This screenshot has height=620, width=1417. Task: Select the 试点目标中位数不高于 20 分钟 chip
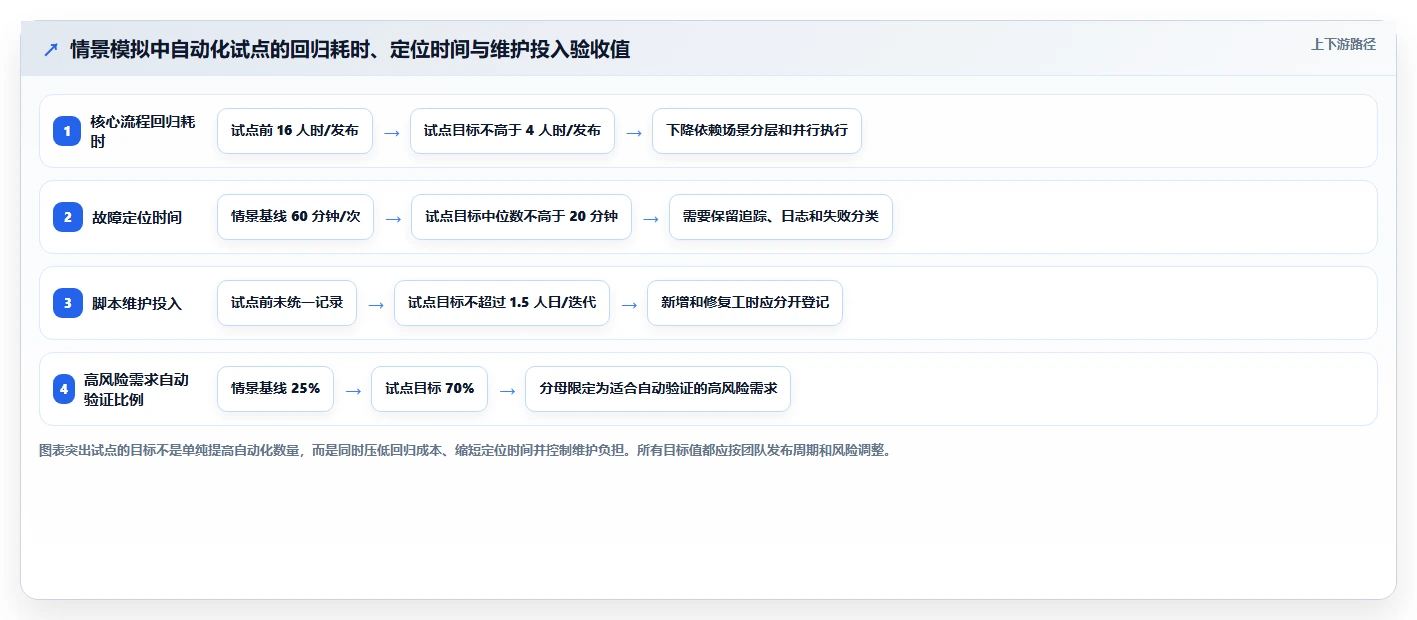click(521, 217)
